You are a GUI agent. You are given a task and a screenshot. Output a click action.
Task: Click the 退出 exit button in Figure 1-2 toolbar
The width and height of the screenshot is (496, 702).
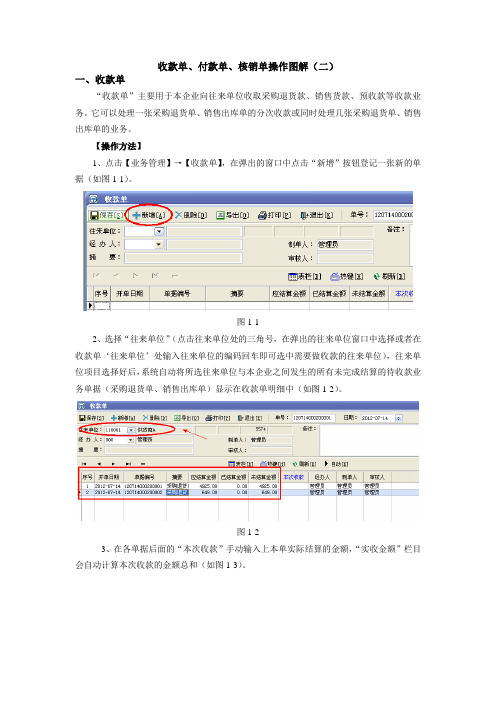[x=249, y=418]
